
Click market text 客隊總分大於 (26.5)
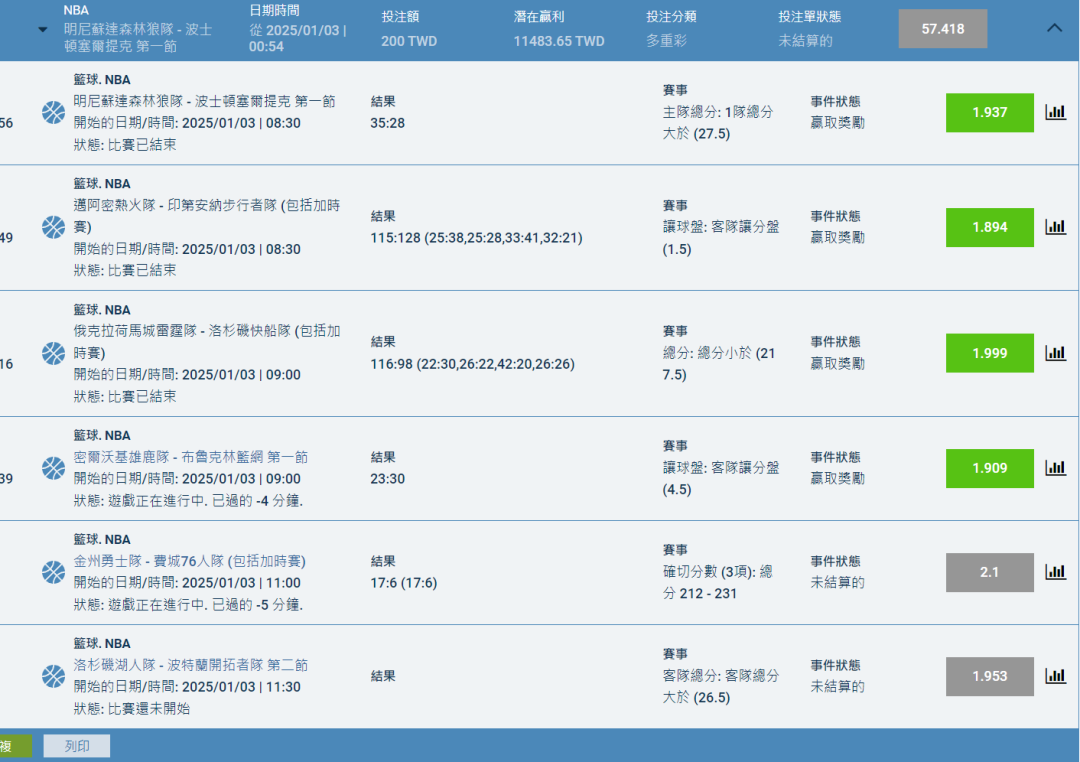[720, 686]
